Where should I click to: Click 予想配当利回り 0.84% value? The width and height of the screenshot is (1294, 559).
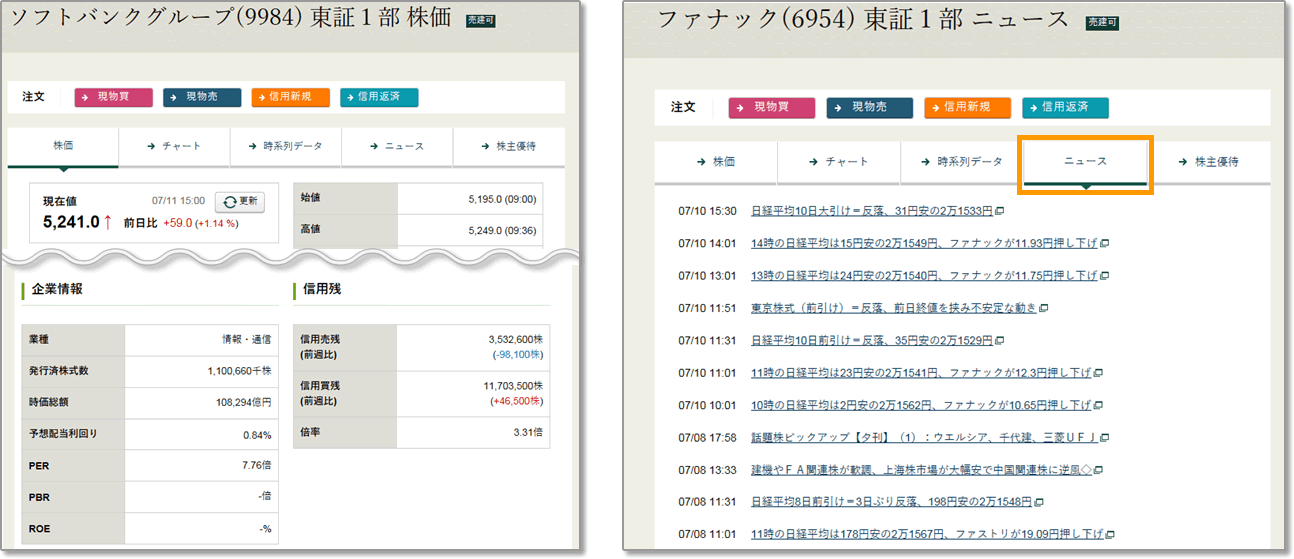coord(257,434)
